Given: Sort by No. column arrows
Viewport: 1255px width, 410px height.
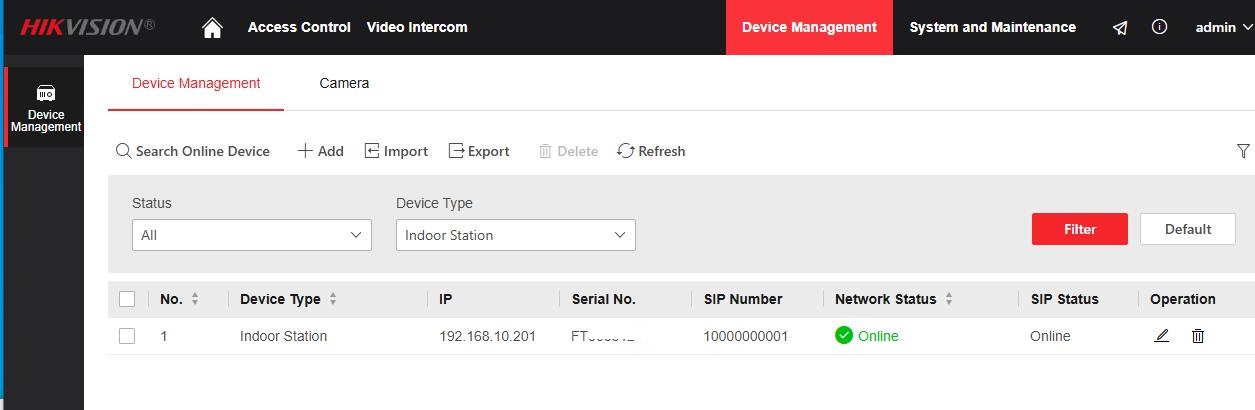Looking at the screenshot, I should point(195,299).
